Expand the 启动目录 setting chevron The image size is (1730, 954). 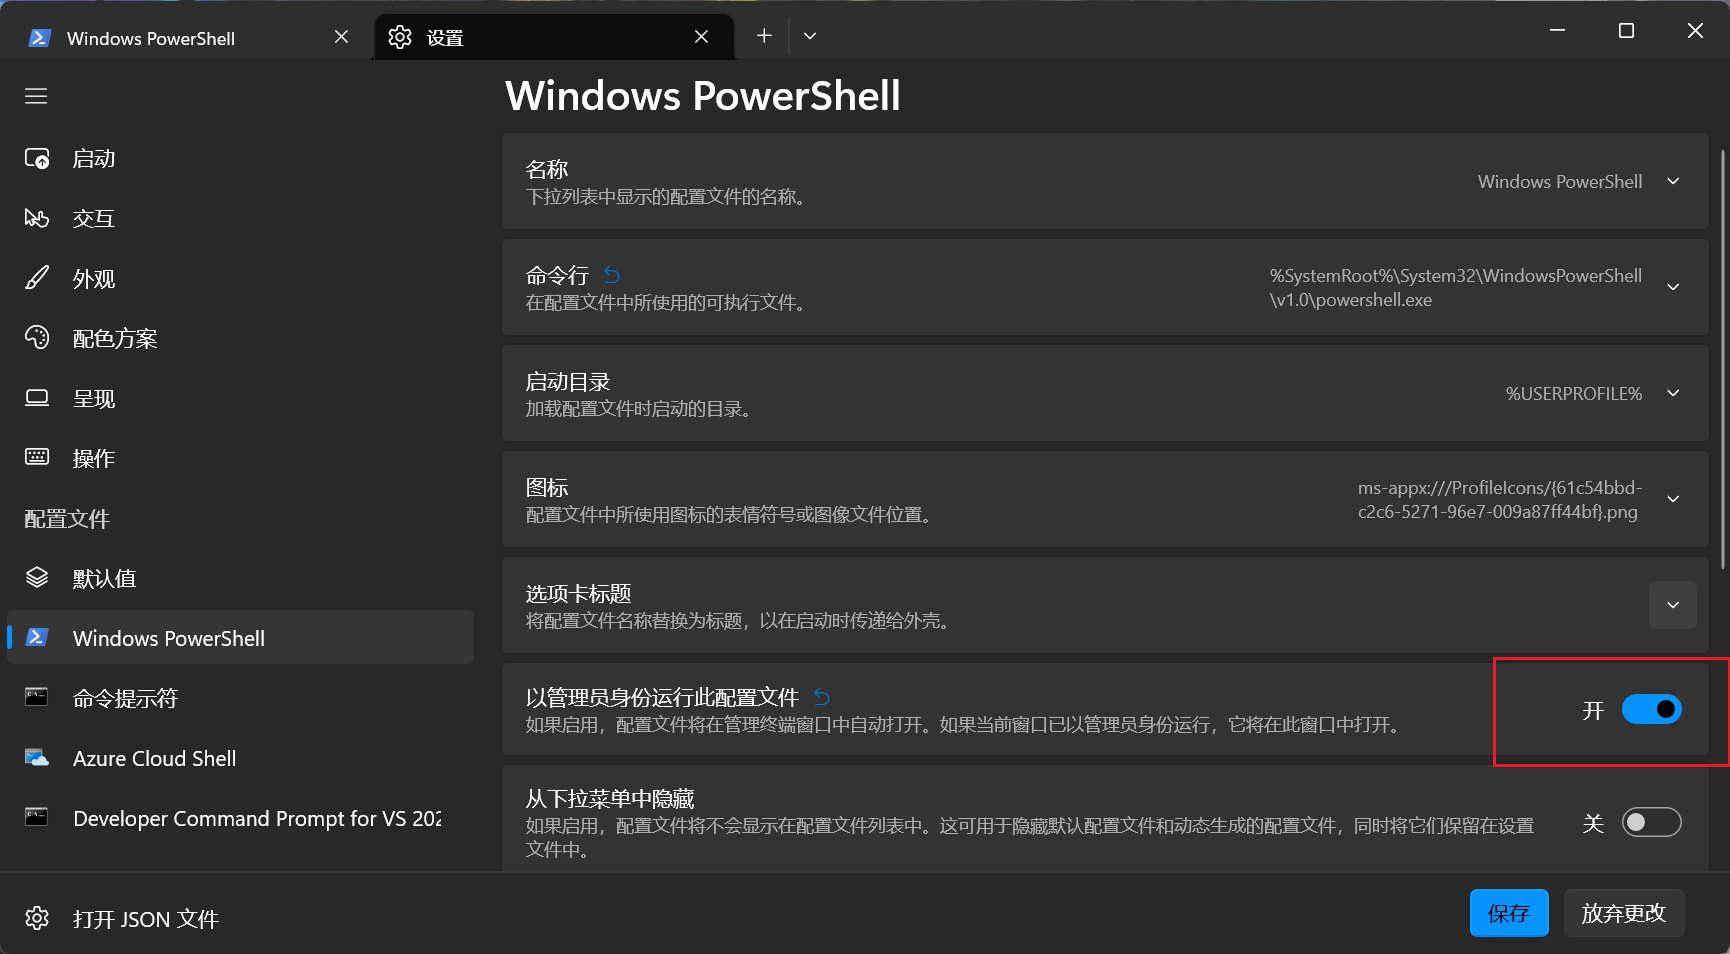pos(1673,393)
